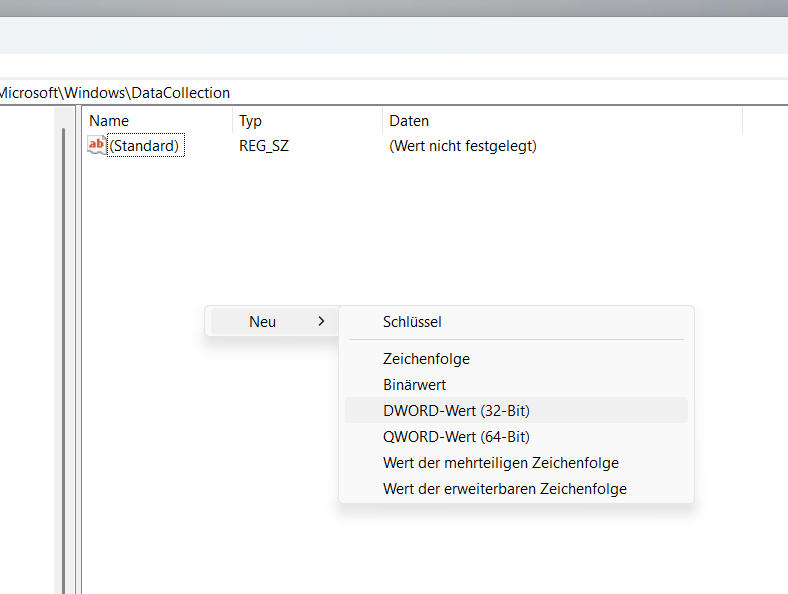The height and width of the screenshot is (594, 788).
Task: Click the '(Wert nicht festgelegt)' data cell
Action: 463,146
